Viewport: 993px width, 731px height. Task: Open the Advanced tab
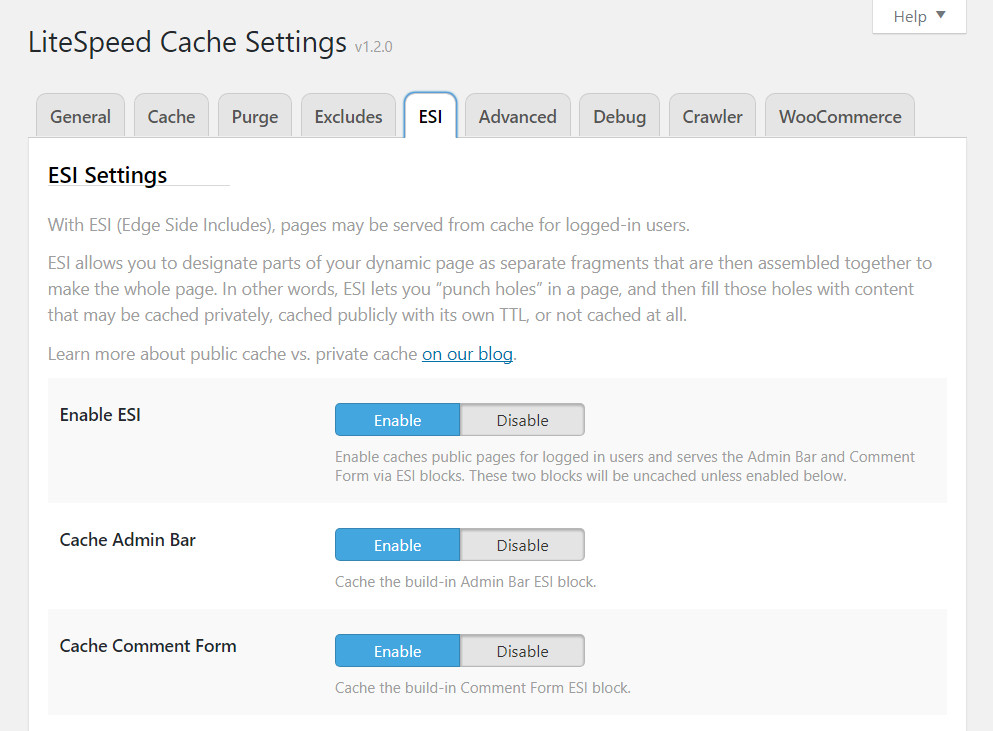pyautogui.click(x=517, y=116)
